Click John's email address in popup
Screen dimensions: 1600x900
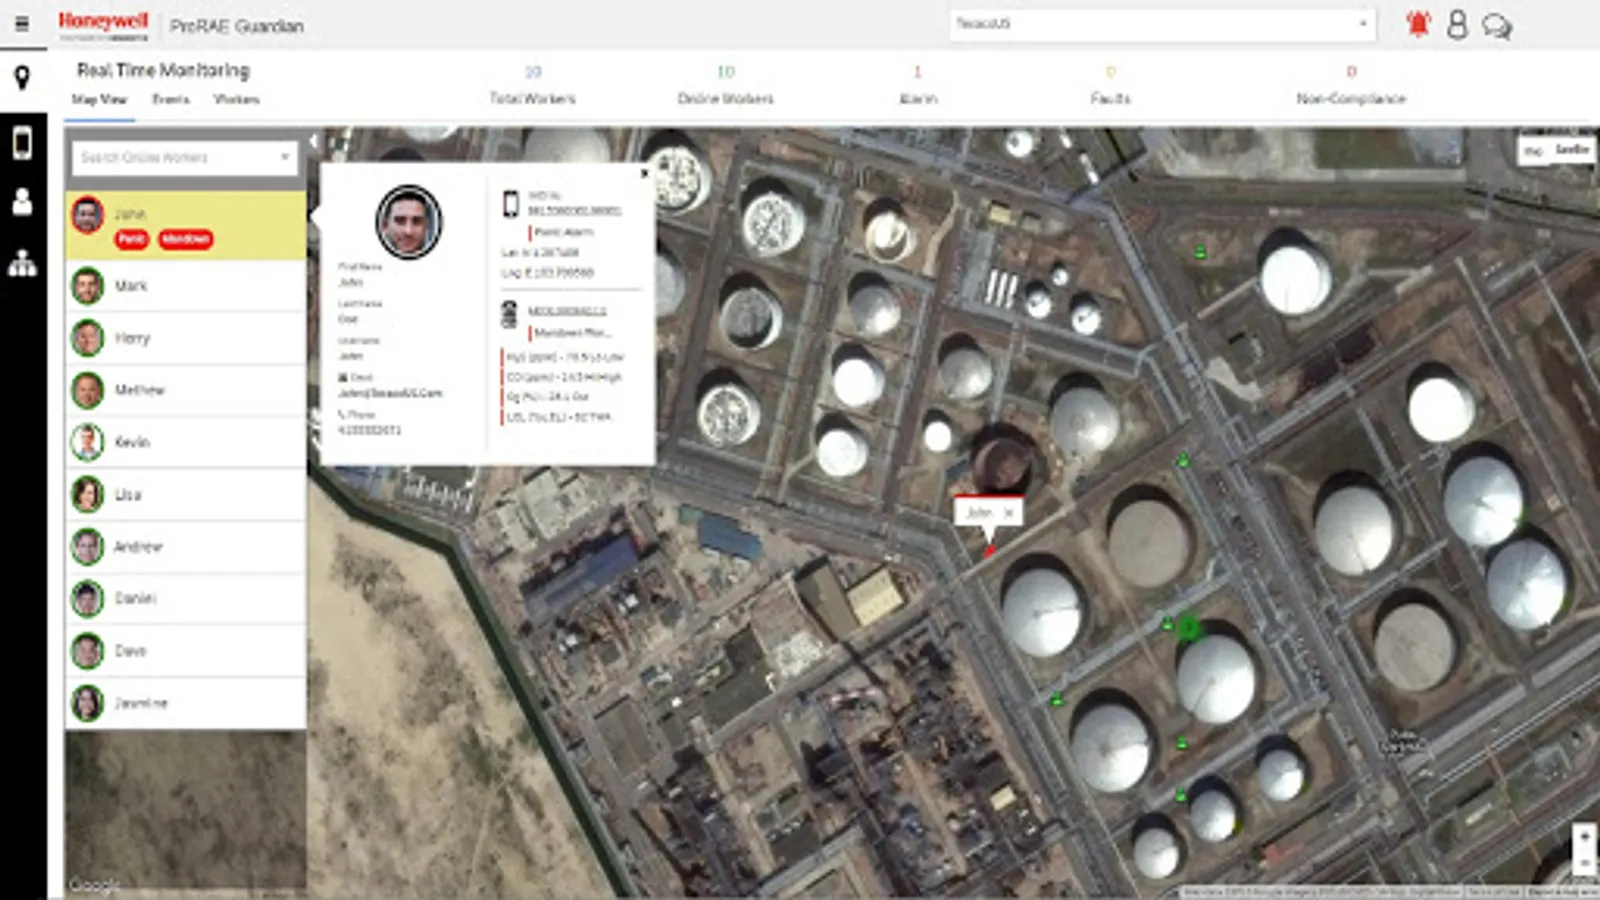click(x=390, y=393)
